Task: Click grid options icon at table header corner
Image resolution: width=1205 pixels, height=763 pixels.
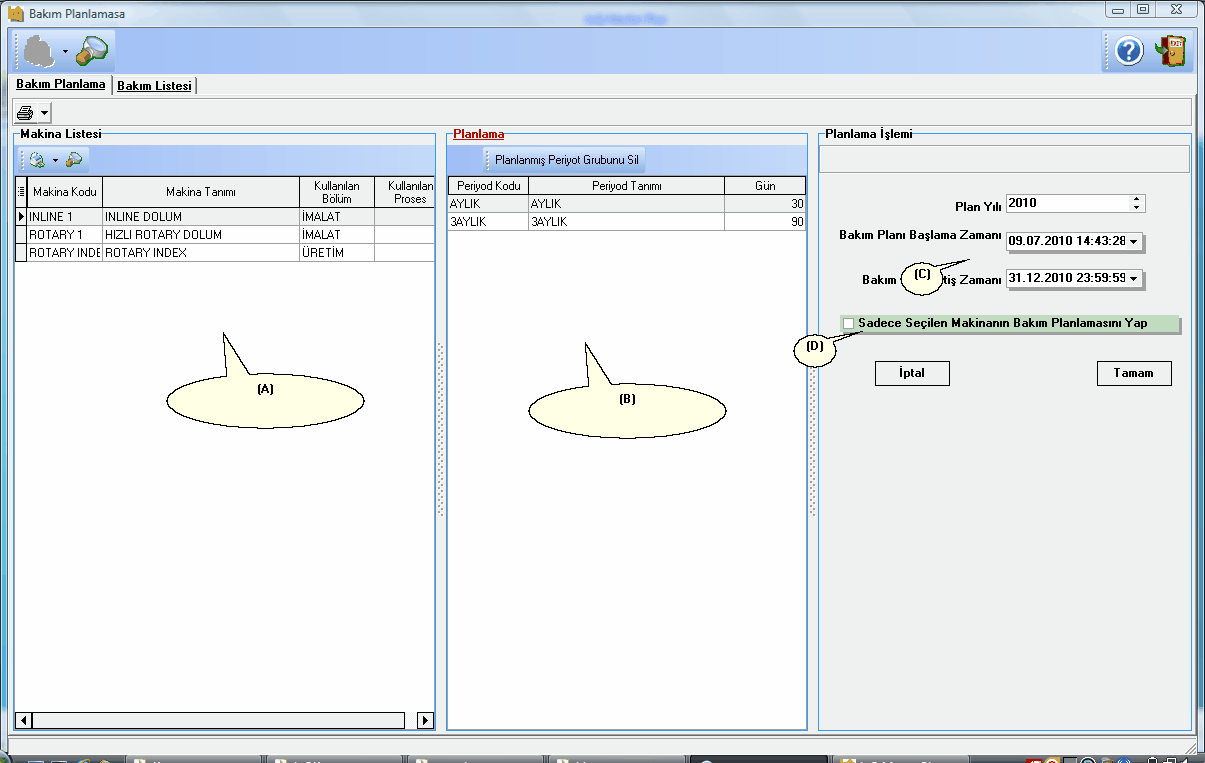Action: pyautogui.click(x=21, y=191)
